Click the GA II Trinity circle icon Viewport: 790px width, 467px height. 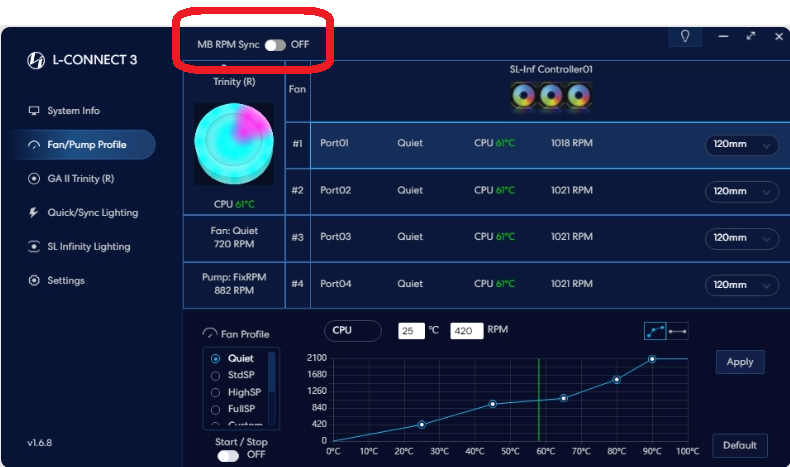(x=34, y=179)
